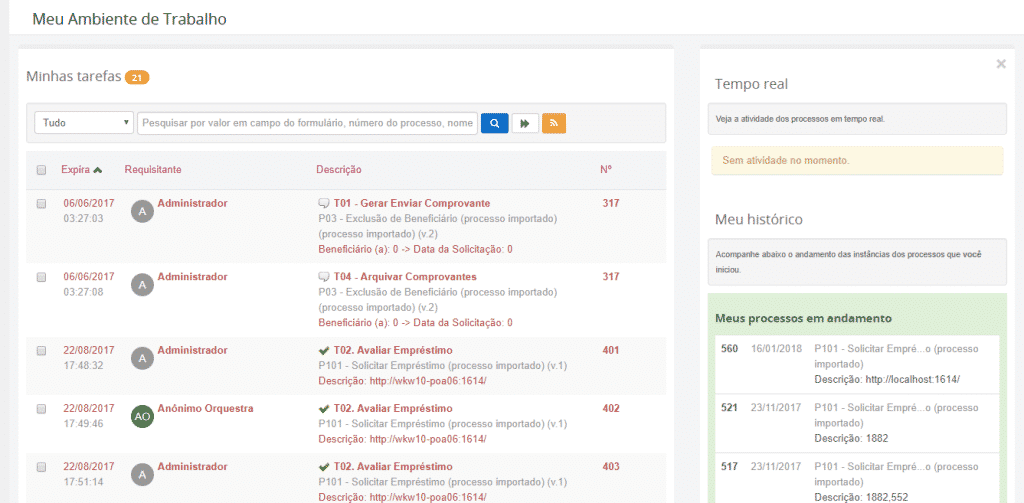Click the blue search magnifier button
Screen dimensions: 1024x503
tap(494, 123)
